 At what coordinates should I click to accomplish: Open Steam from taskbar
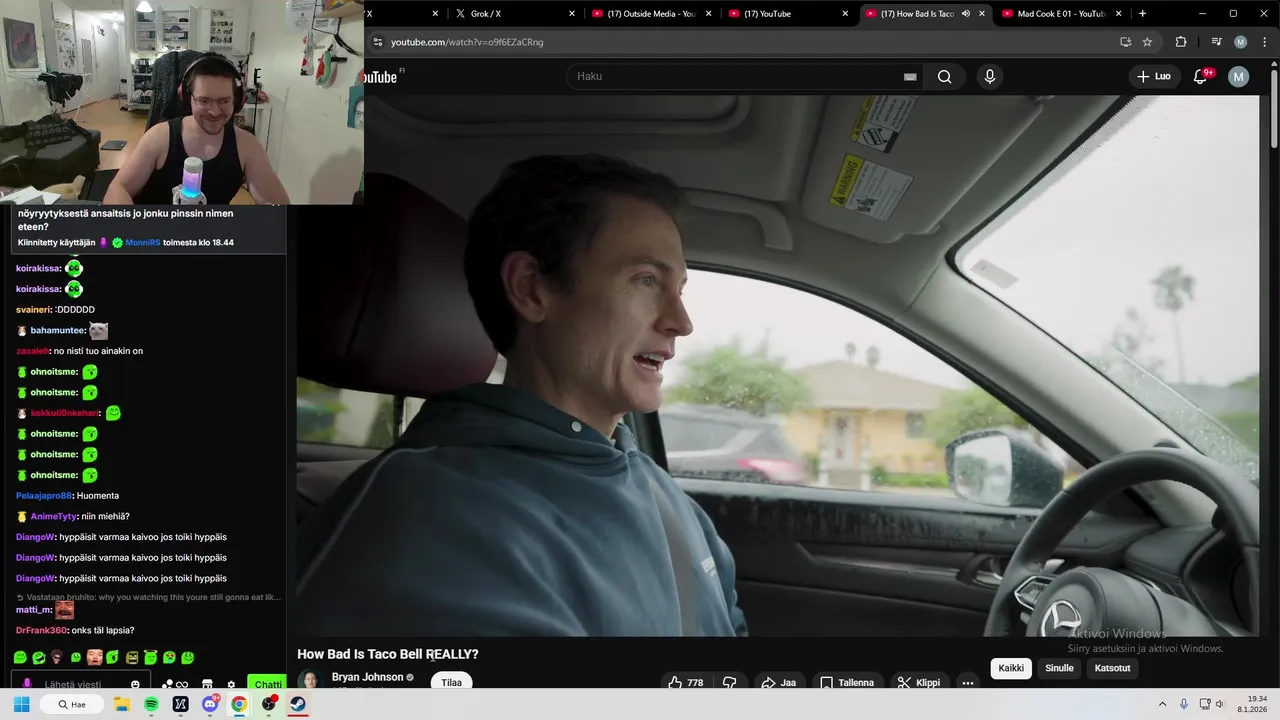[298, 704]
